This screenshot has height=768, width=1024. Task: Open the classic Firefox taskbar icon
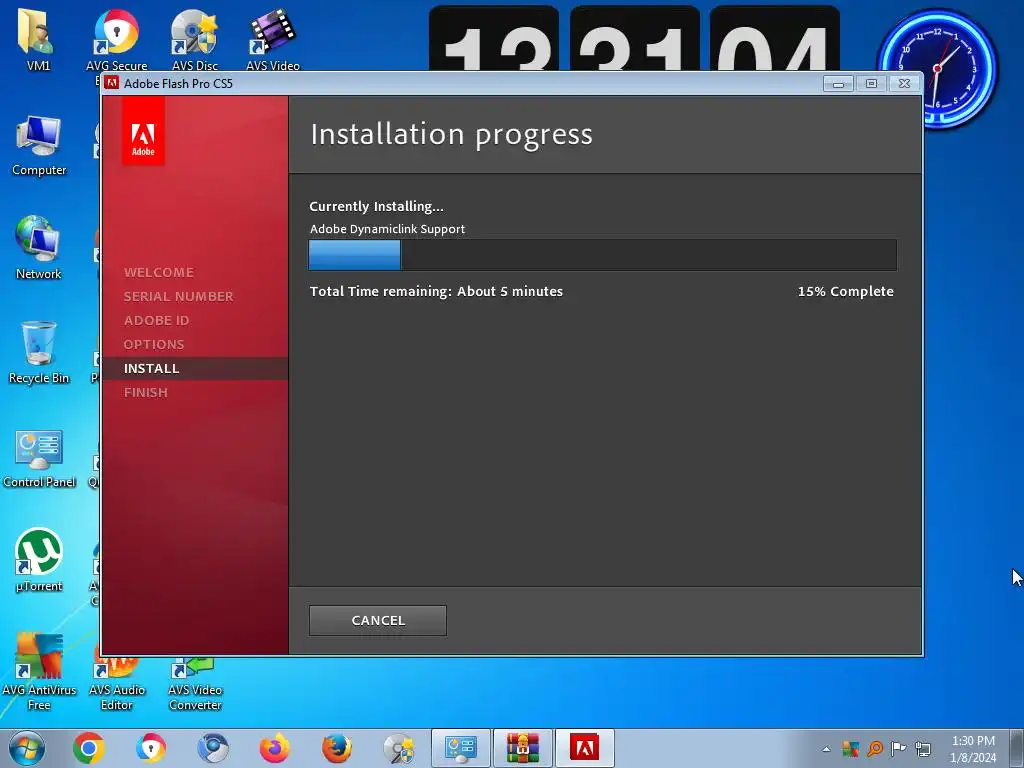337,748
